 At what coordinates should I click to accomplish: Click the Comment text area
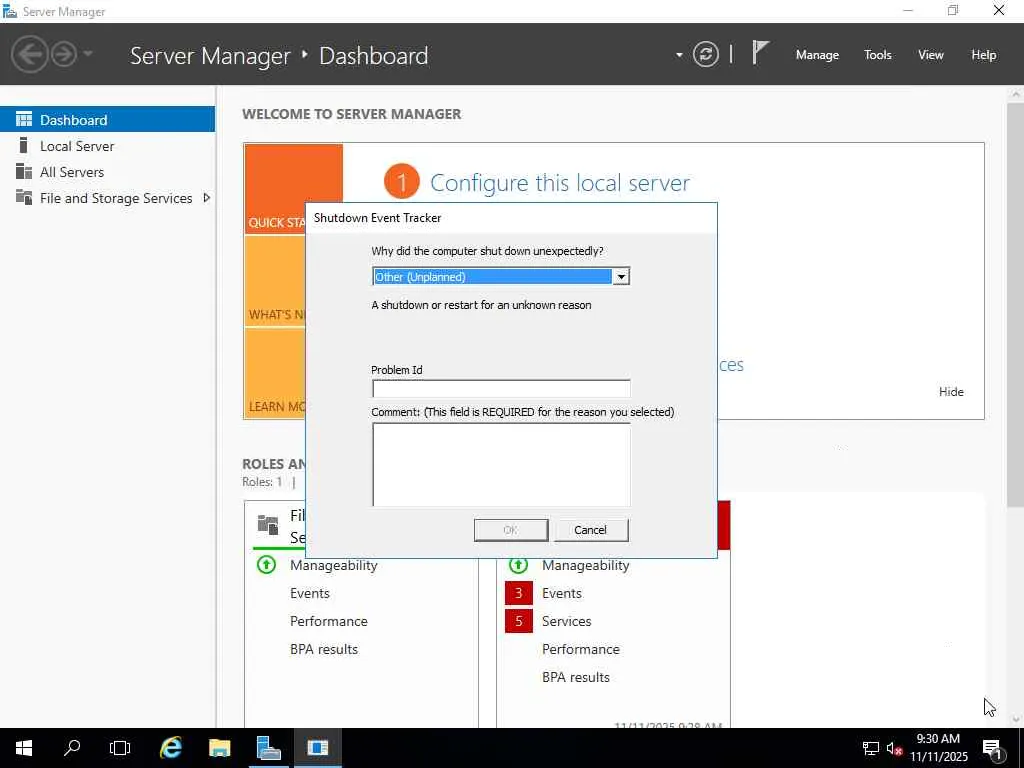coord(501,464)
